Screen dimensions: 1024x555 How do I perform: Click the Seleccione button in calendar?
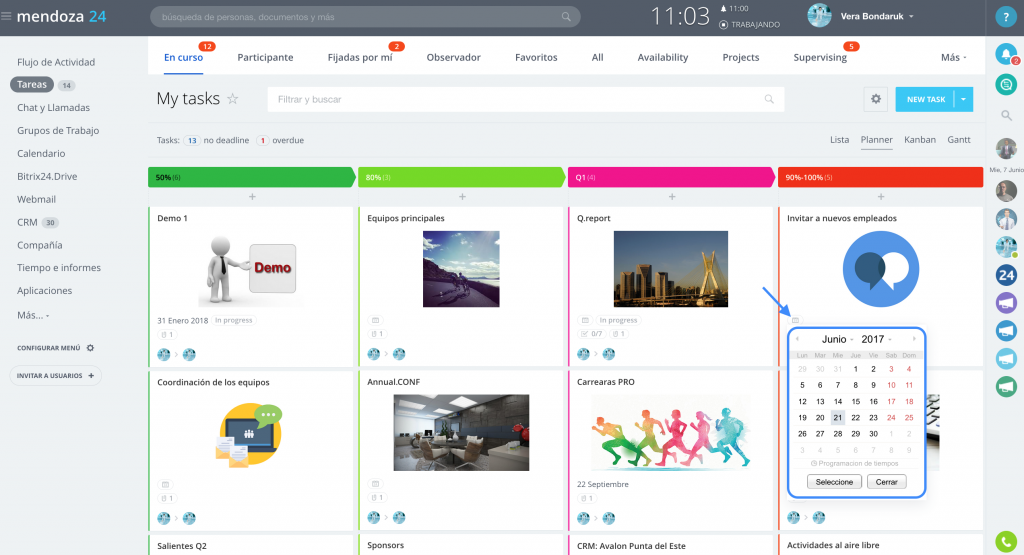(x=834, y=482)
